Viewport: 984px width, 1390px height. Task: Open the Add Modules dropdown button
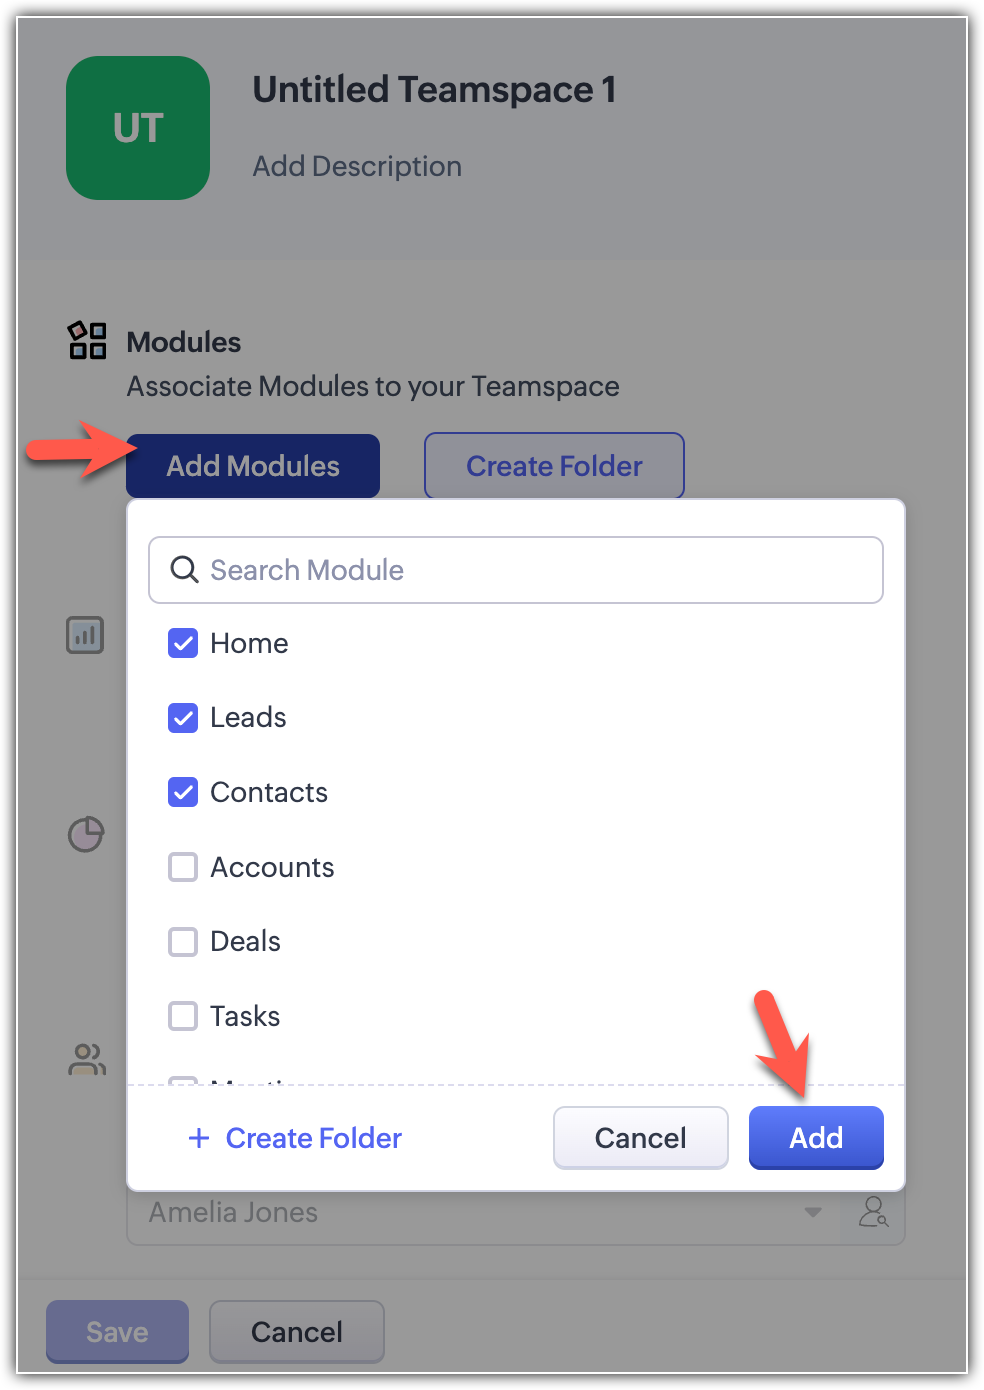click(253, 466)
